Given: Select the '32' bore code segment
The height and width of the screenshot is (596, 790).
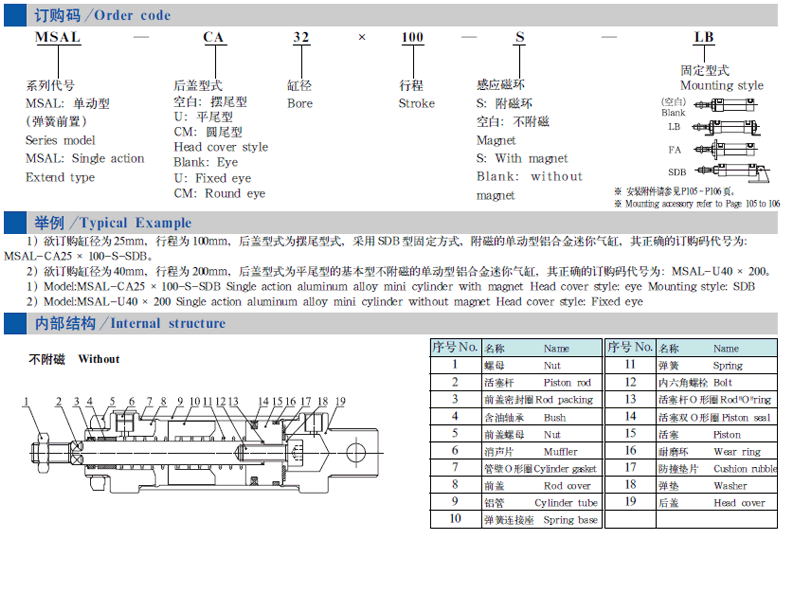Looking at the screenshot, I should tap(301, 37).
